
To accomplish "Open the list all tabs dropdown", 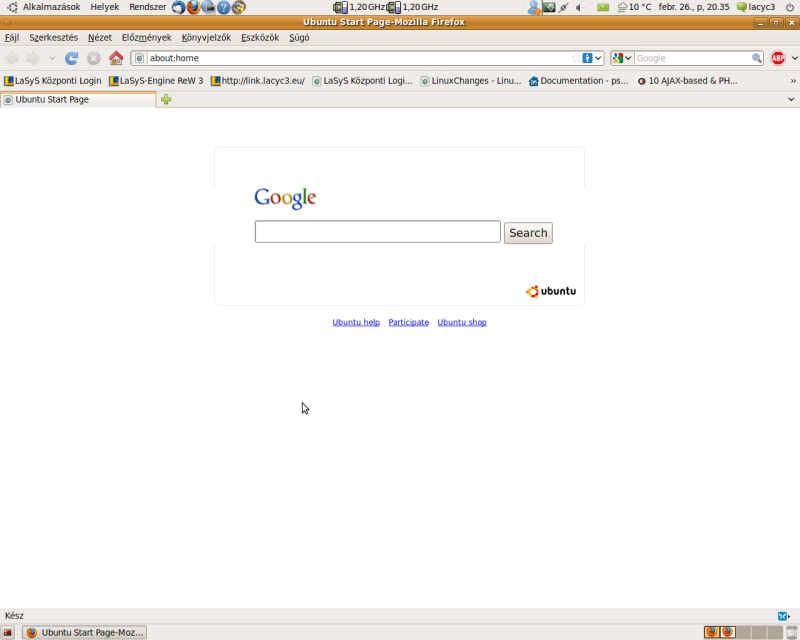I will [x=791, y=100].
